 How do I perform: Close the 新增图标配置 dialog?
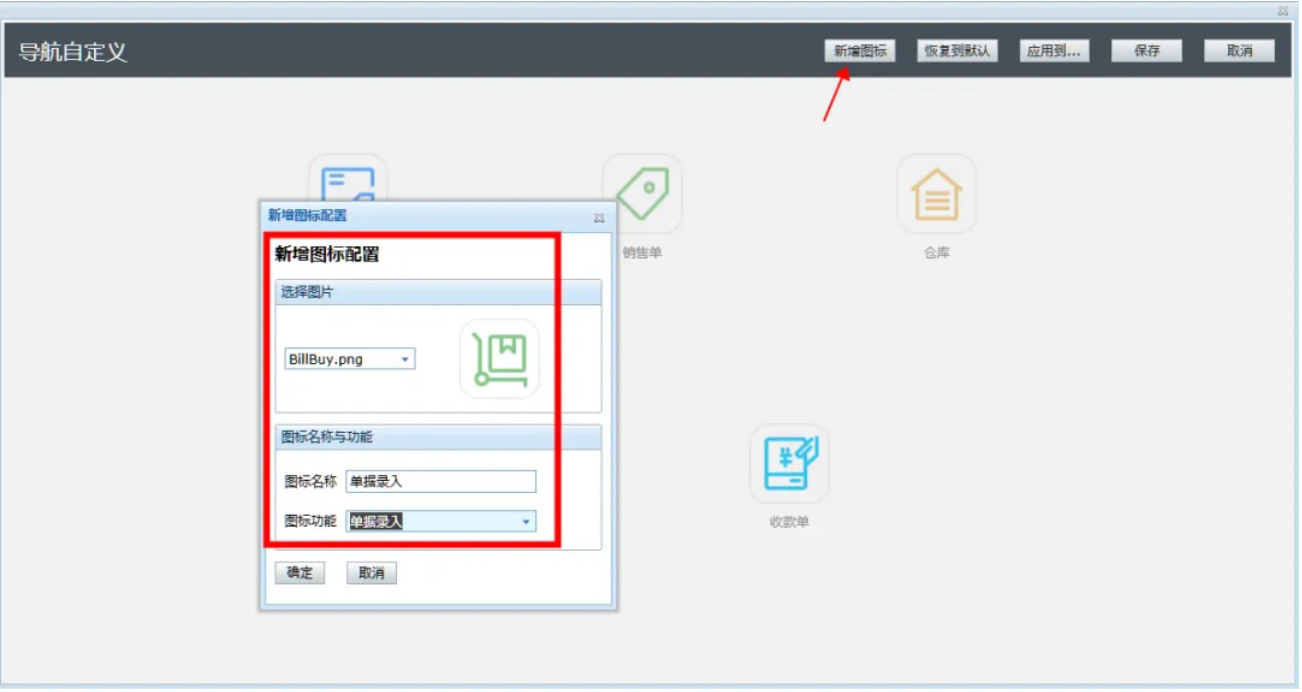click(x=599, y=217)
